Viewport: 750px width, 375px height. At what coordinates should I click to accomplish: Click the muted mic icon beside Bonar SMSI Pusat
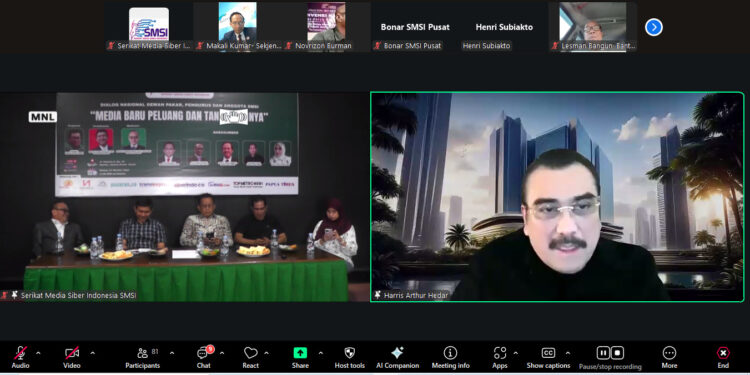pyautogui.click(x=377, y=46)
